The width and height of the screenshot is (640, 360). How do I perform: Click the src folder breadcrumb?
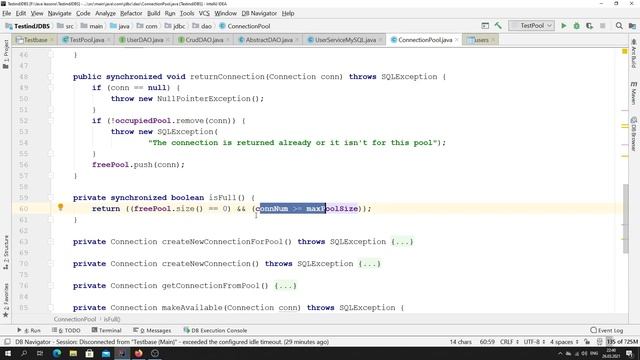65,26
